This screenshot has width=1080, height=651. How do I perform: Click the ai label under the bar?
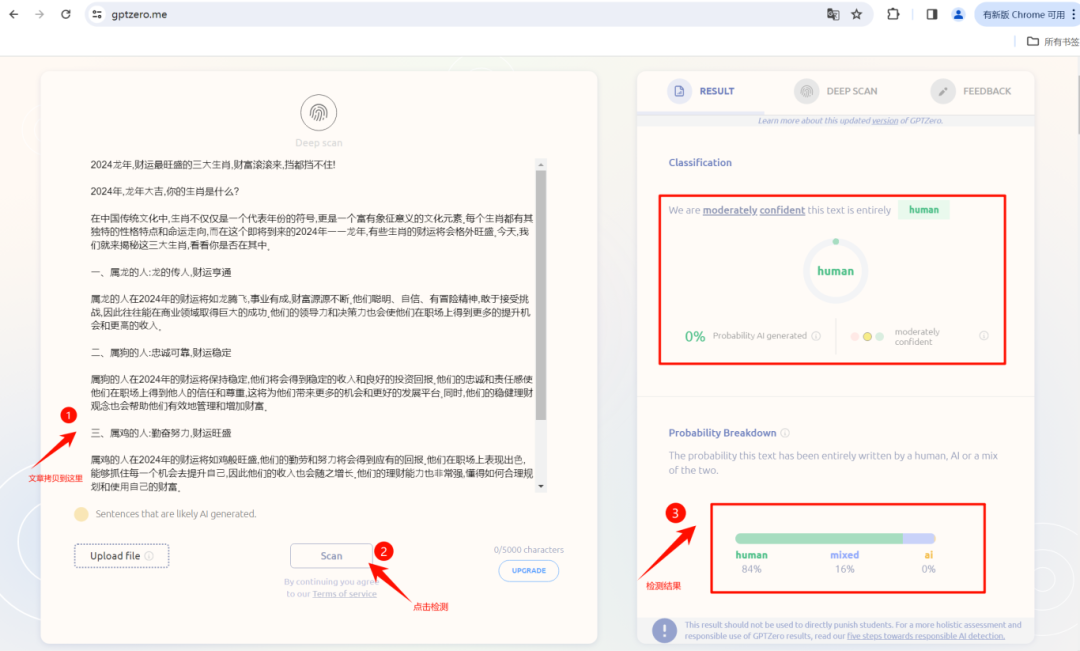point(928,555)
